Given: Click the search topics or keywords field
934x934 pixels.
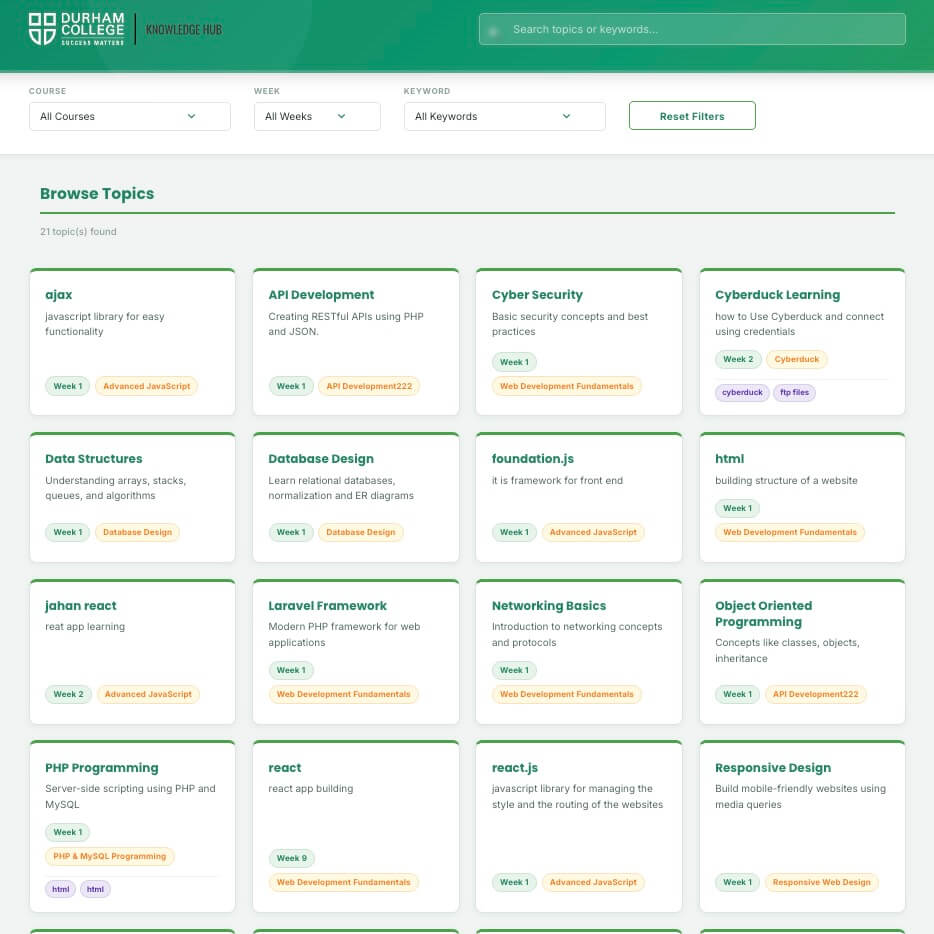Looking at the screenshot, I should coord(692,29).
